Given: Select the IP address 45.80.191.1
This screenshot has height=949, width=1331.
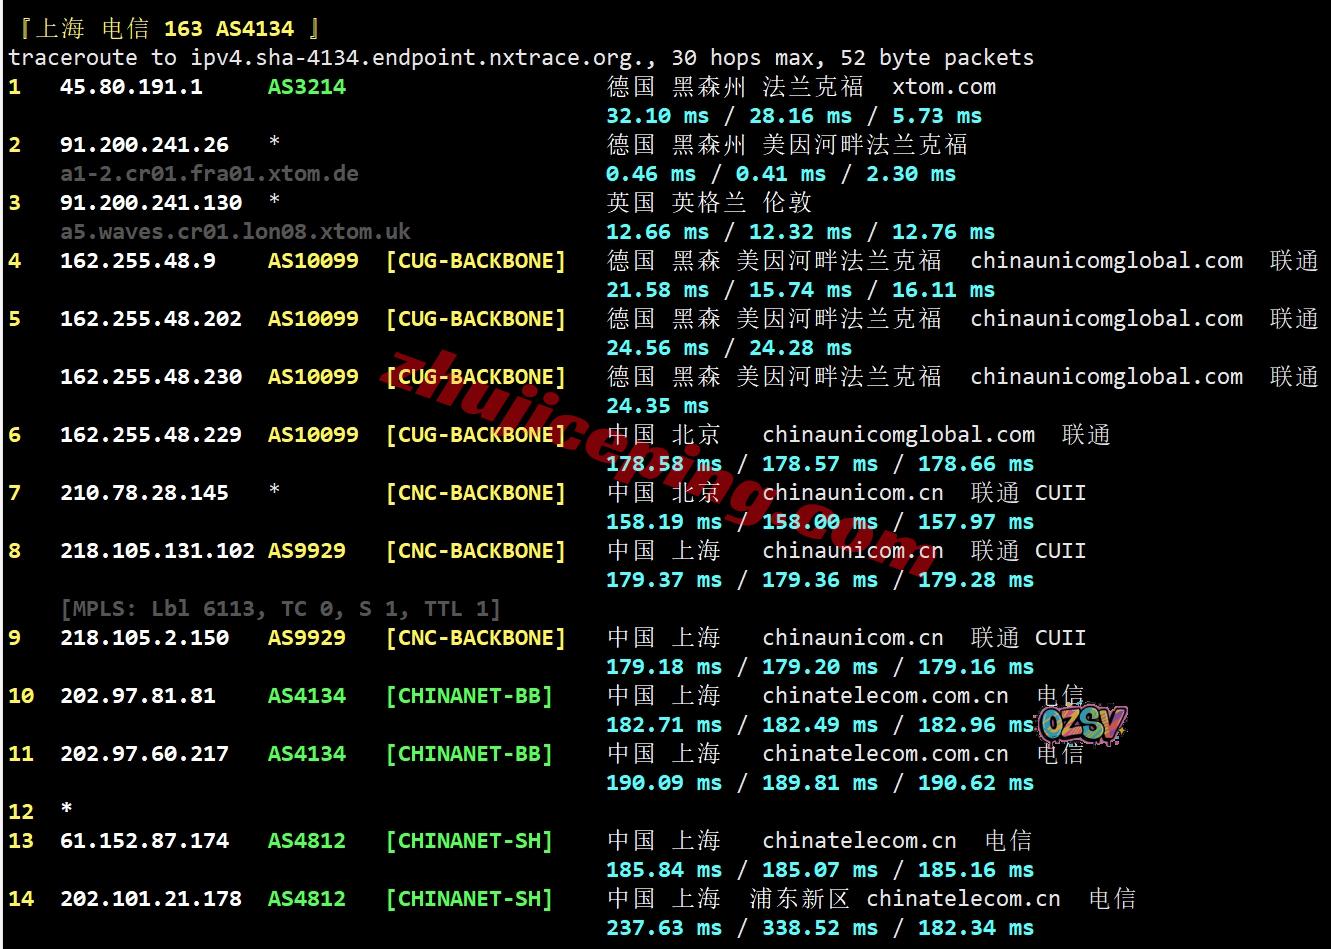Looking at the screenshot, I should (131, 87).
